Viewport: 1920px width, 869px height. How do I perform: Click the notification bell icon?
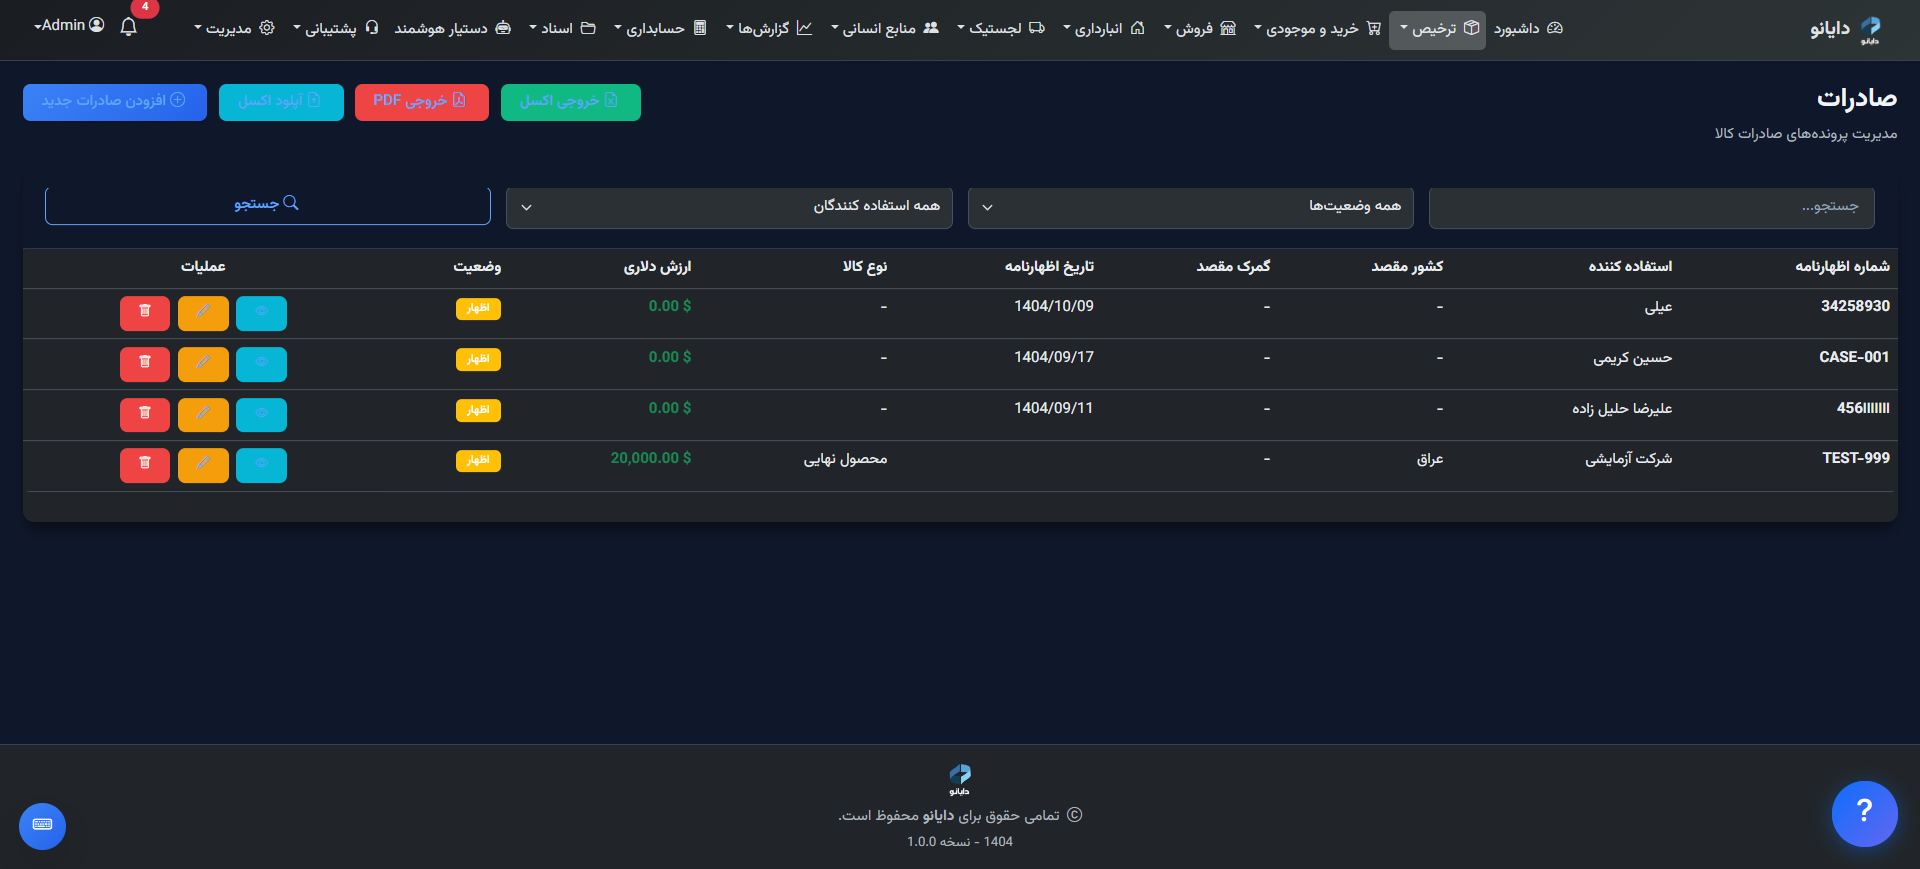tap(128, 27)
